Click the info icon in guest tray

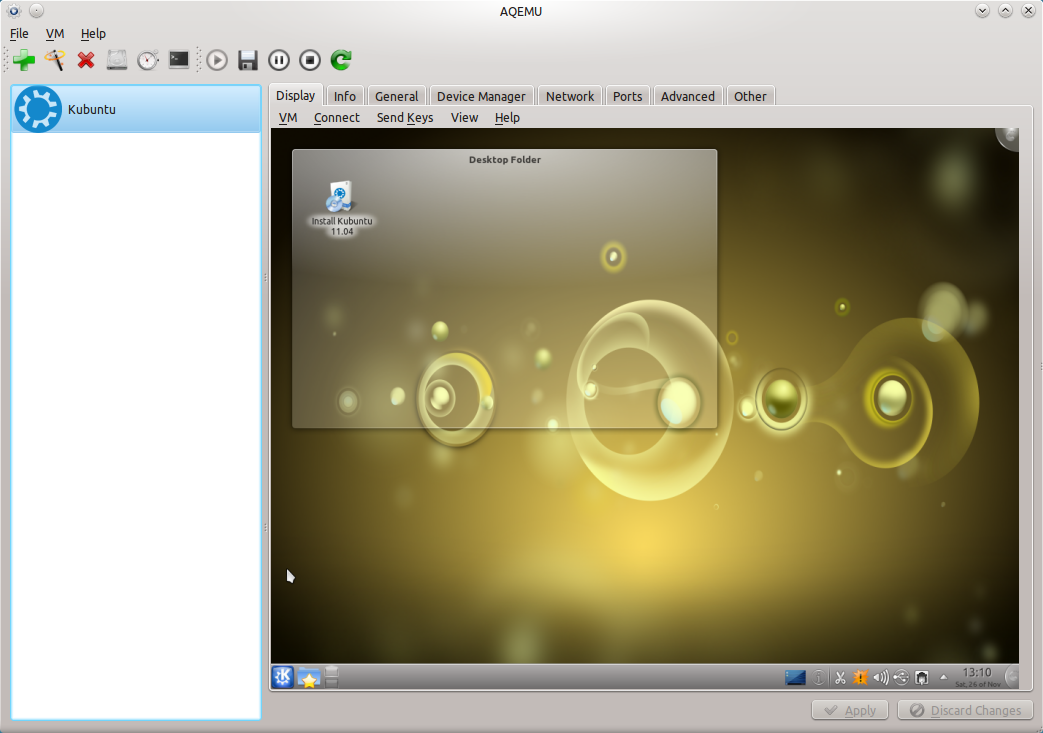[x=819, y=678]
